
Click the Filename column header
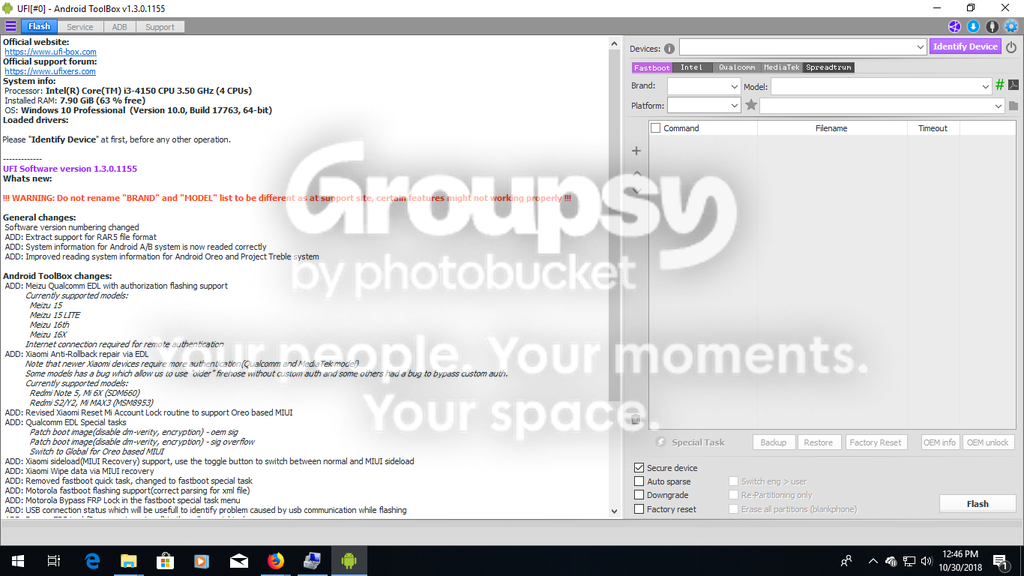(x=831, y=129)
